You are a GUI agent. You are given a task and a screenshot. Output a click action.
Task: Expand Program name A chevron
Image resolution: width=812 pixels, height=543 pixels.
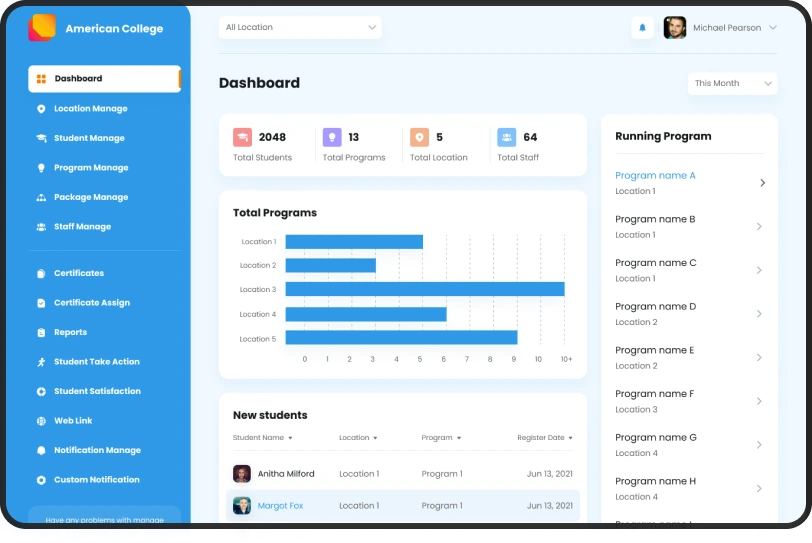coord(762,183)
